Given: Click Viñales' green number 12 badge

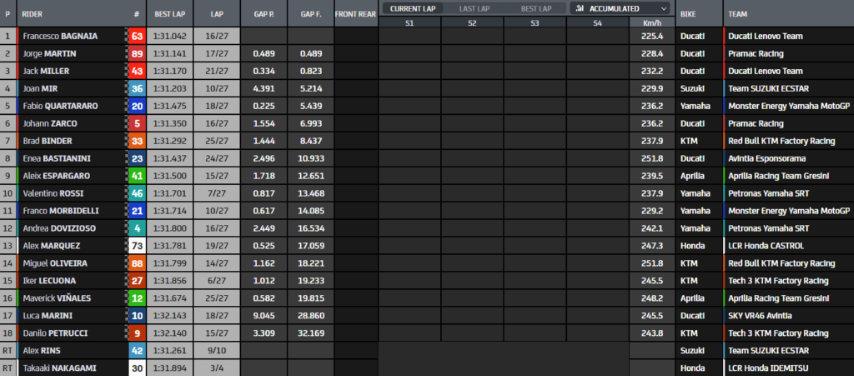Looking at the screenshot, I should 137,298.
